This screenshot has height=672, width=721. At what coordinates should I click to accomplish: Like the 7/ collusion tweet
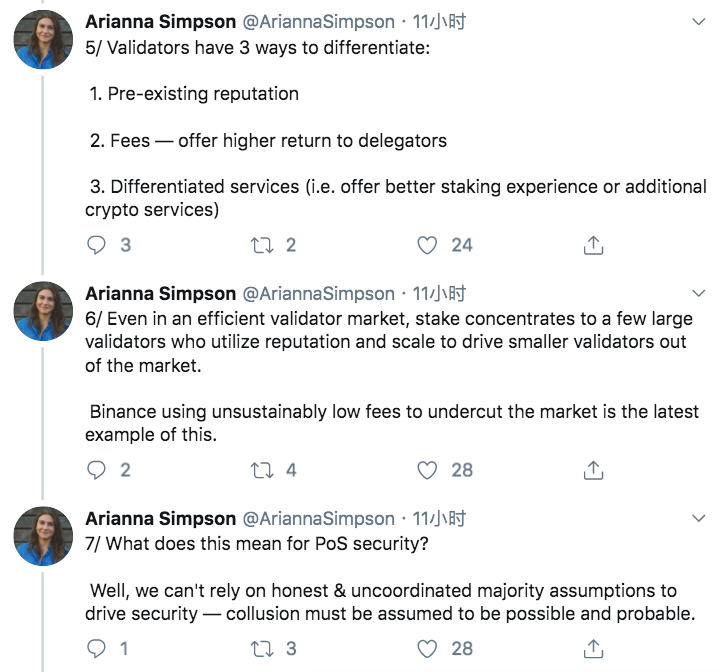pos(427,649)
